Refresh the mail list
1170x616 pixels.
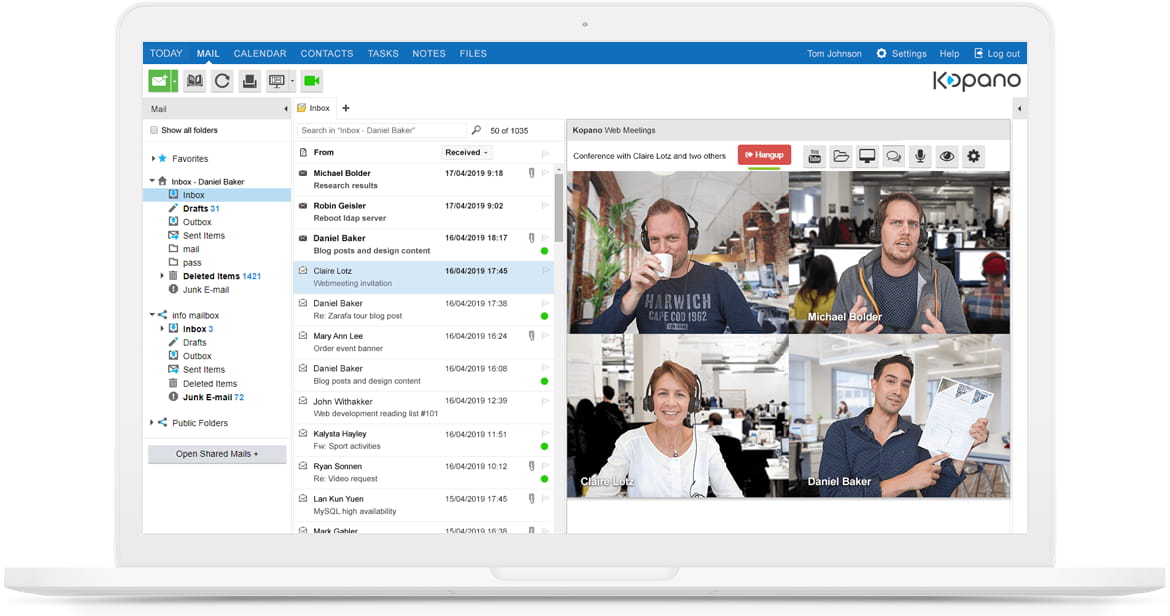(222, 81)
